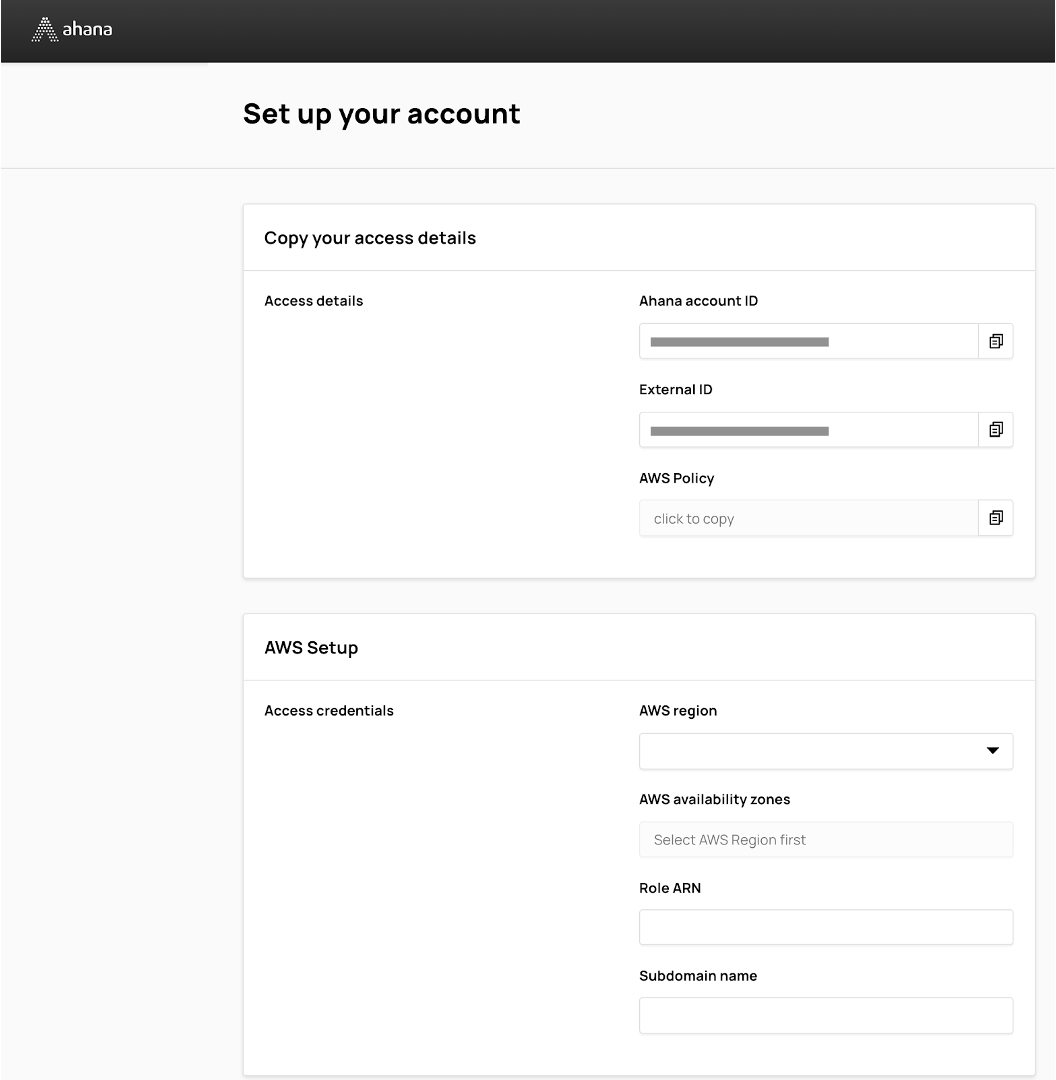Click the 'Access details' label
Viewport: 1056px width, 1080px height.
pyautogui.click(x=314, y=301)
